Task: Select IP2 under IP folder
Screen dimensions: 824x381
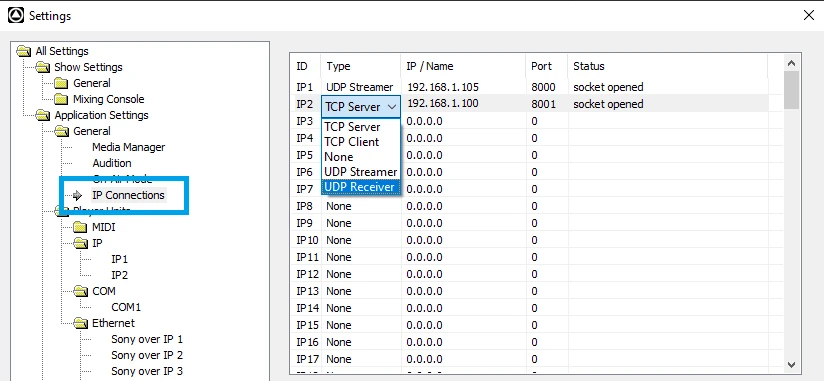Action: 119,275
